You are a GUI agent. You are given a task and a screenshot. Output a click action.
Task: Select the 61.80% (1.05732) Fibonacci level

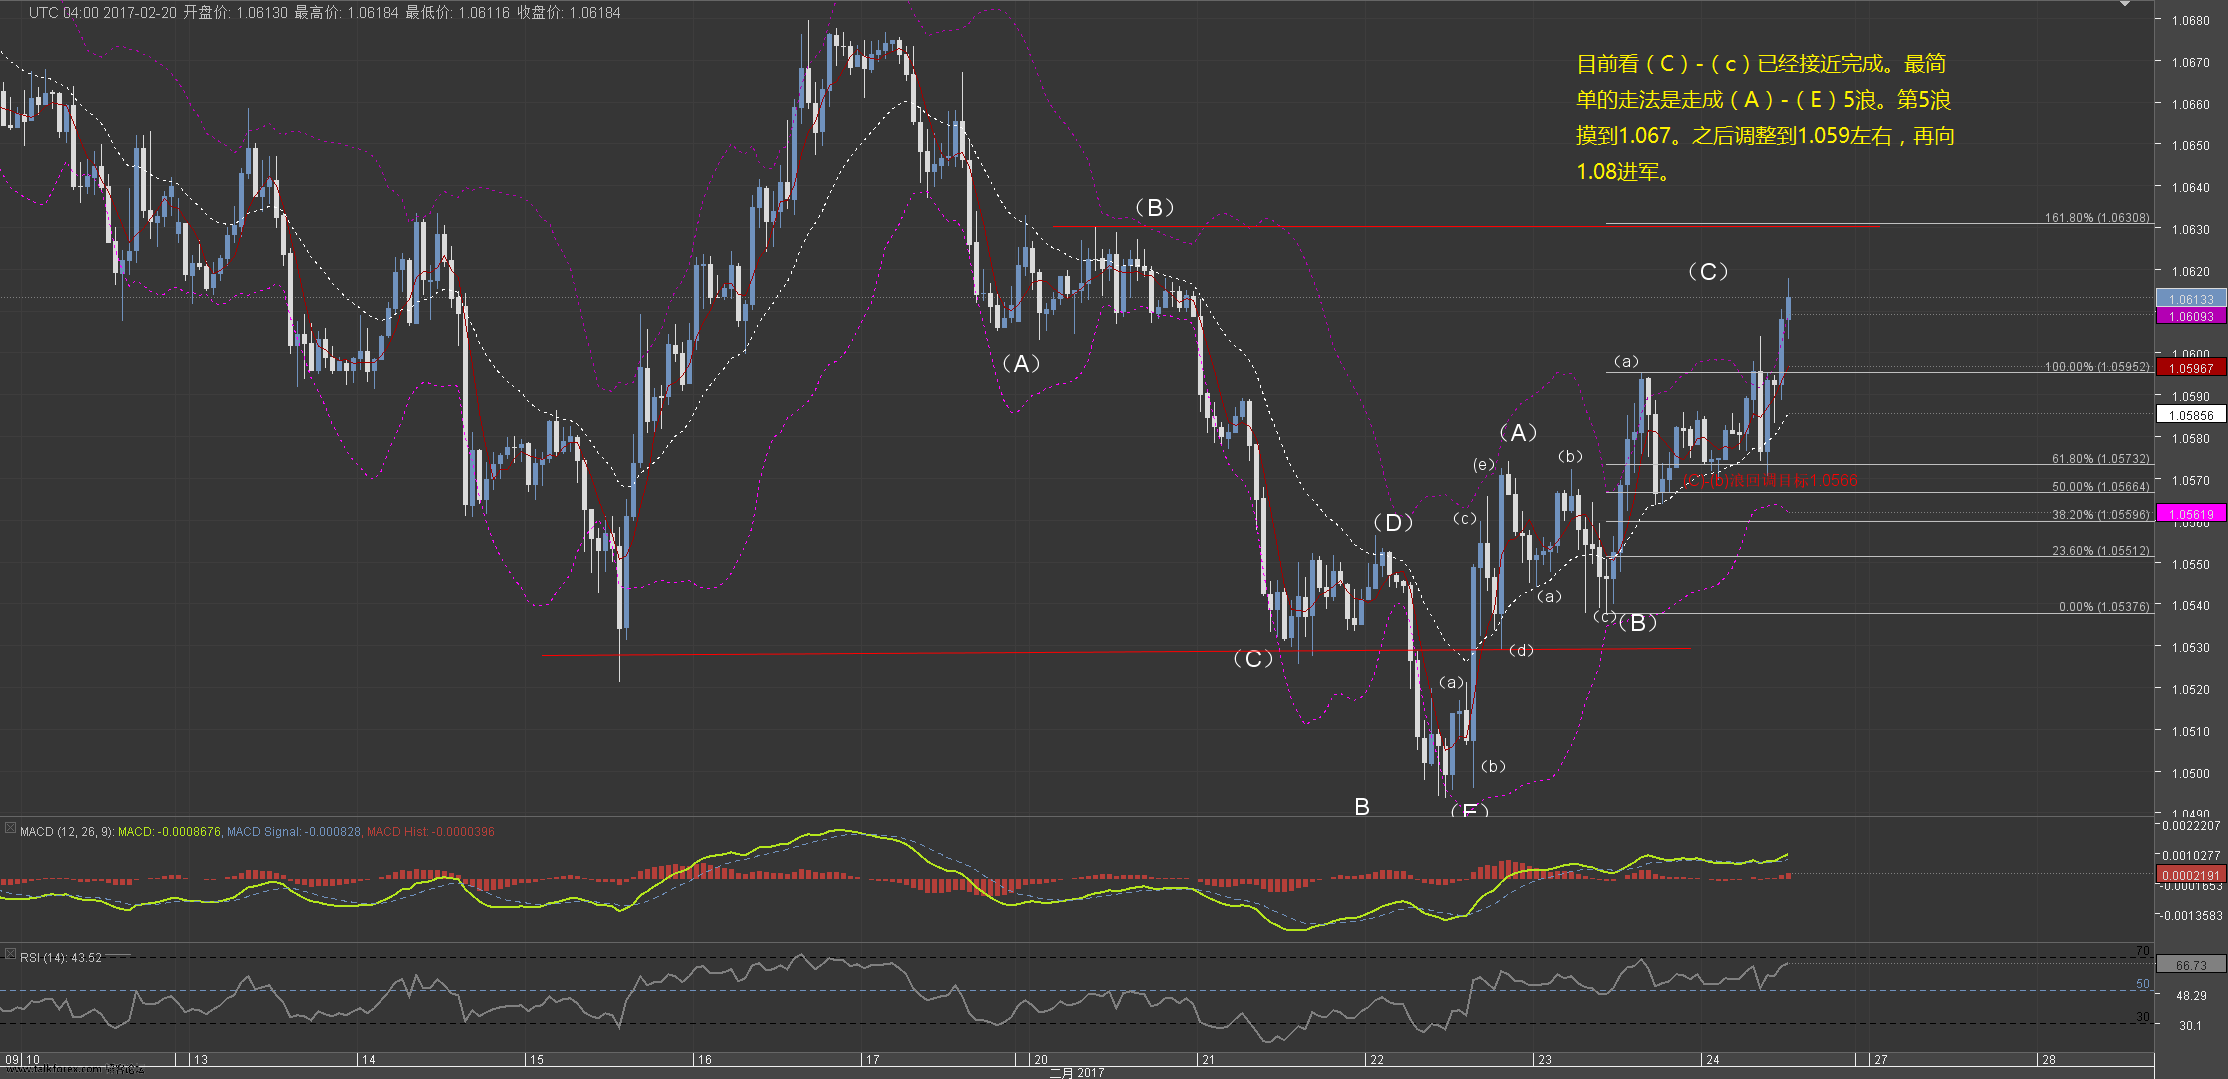[2100, 459]
